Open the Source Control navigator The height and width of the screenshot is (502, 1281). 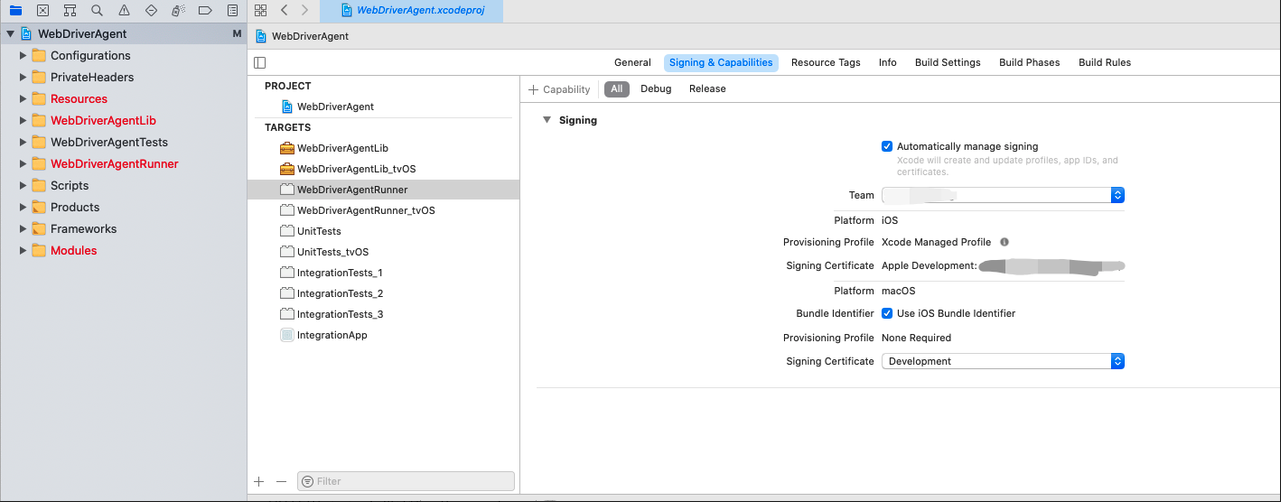tap(42, 11)
